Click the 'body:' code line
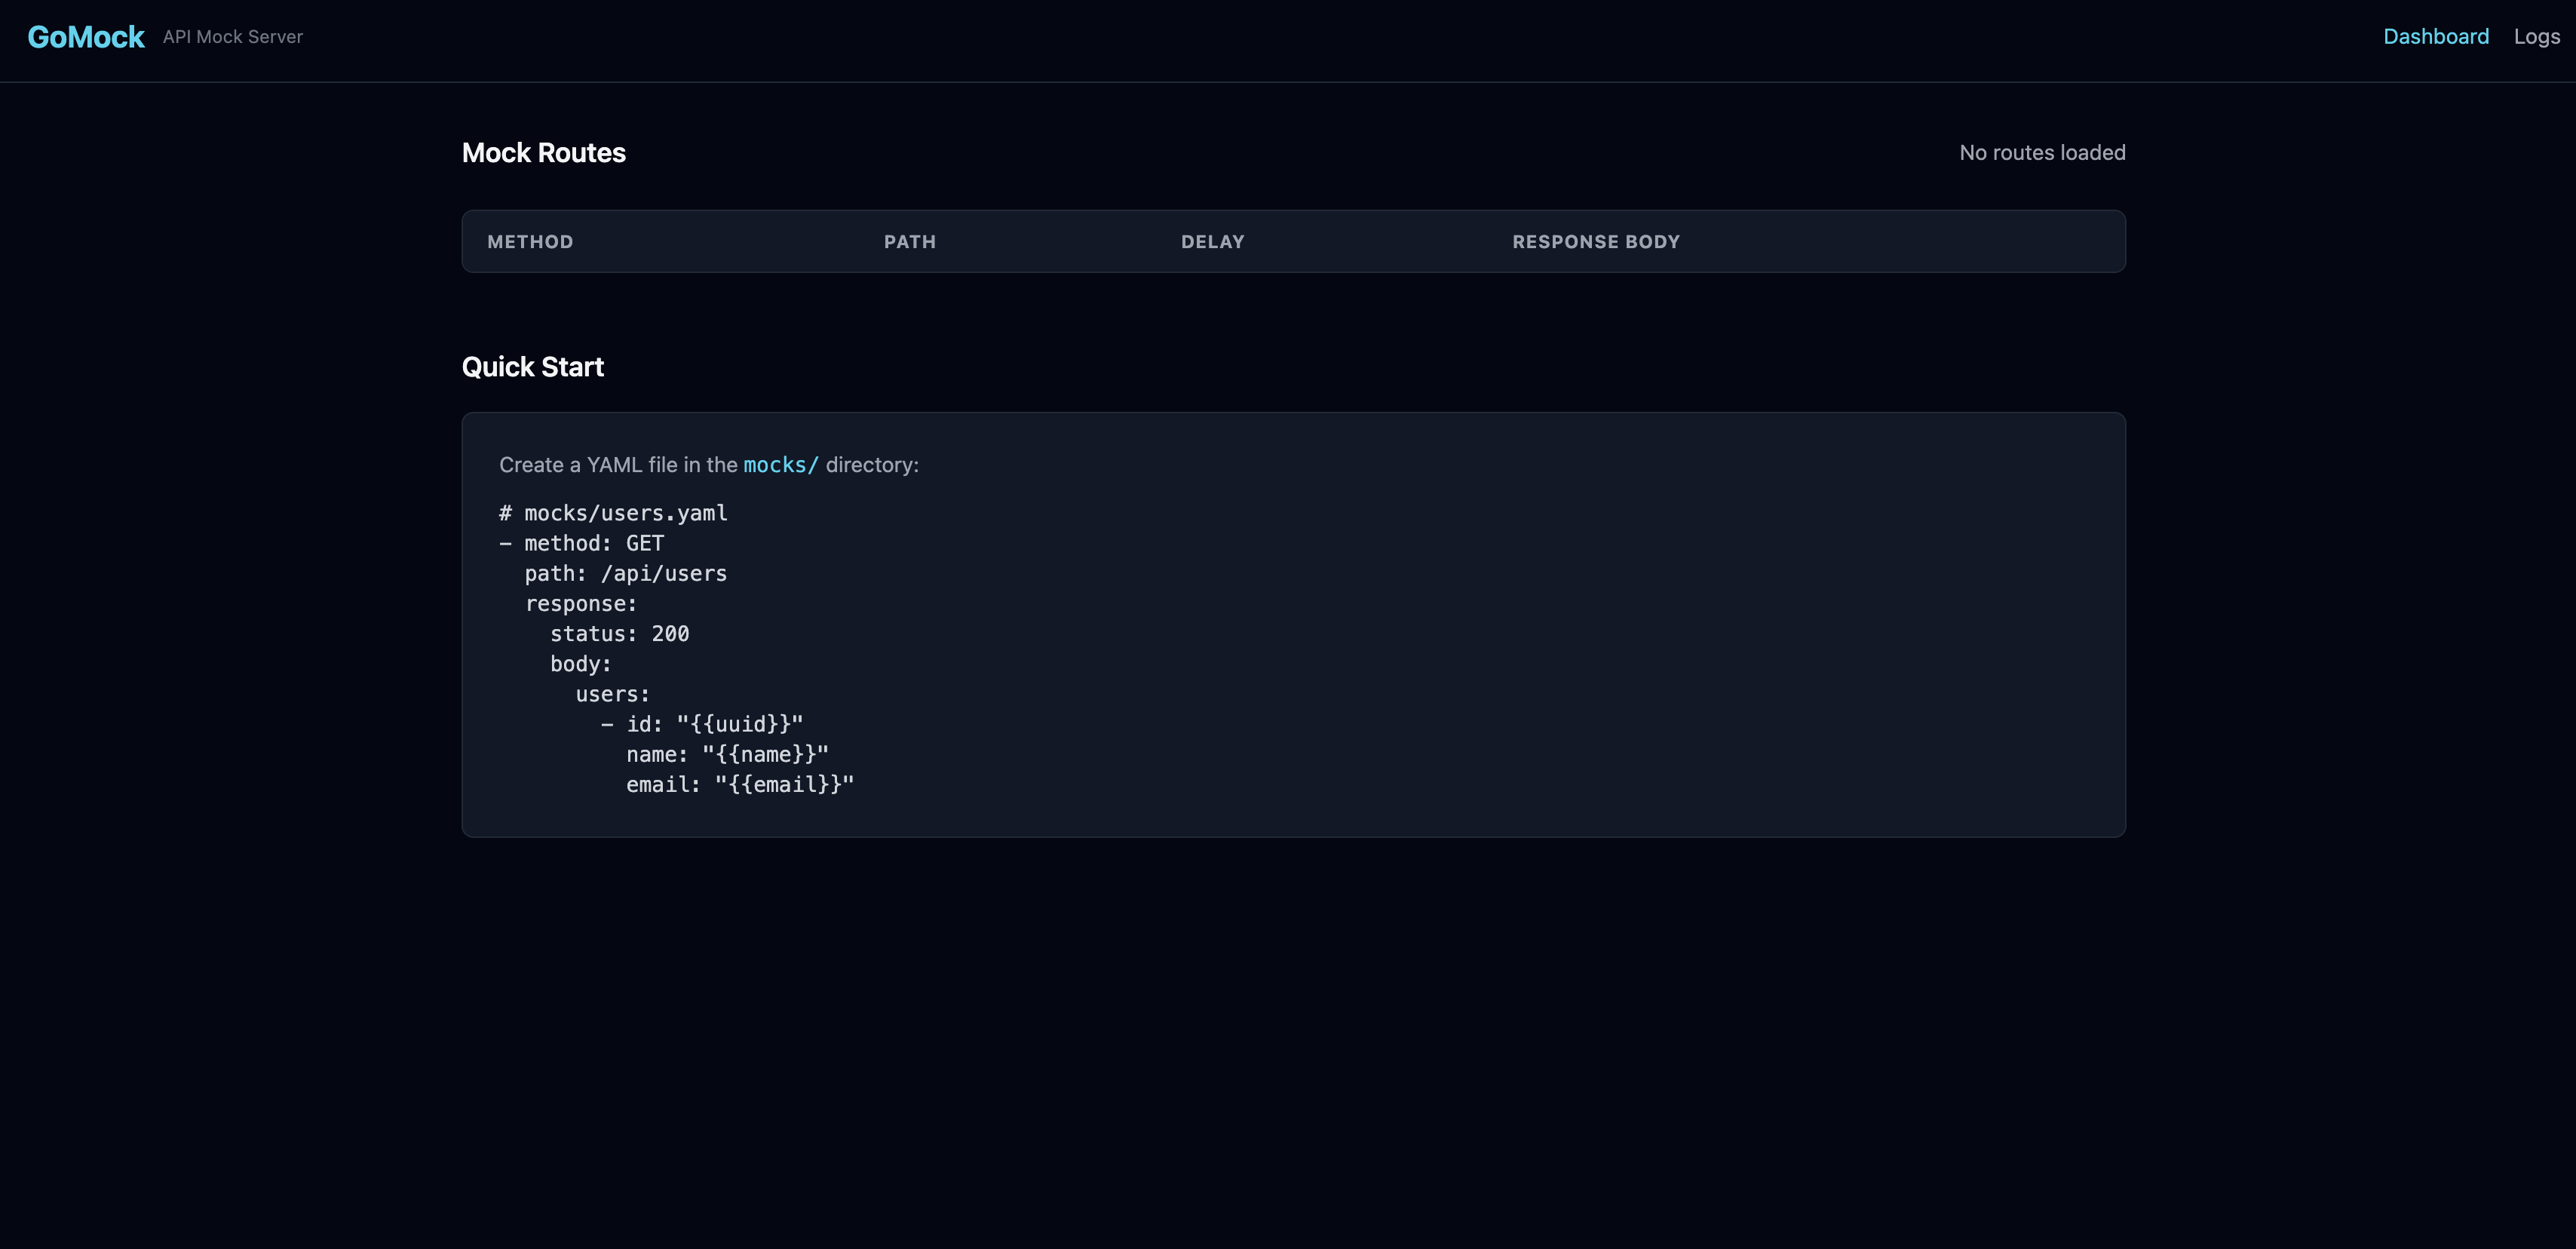Viewport: 2576px width, 1249px height. click(581, 664)
